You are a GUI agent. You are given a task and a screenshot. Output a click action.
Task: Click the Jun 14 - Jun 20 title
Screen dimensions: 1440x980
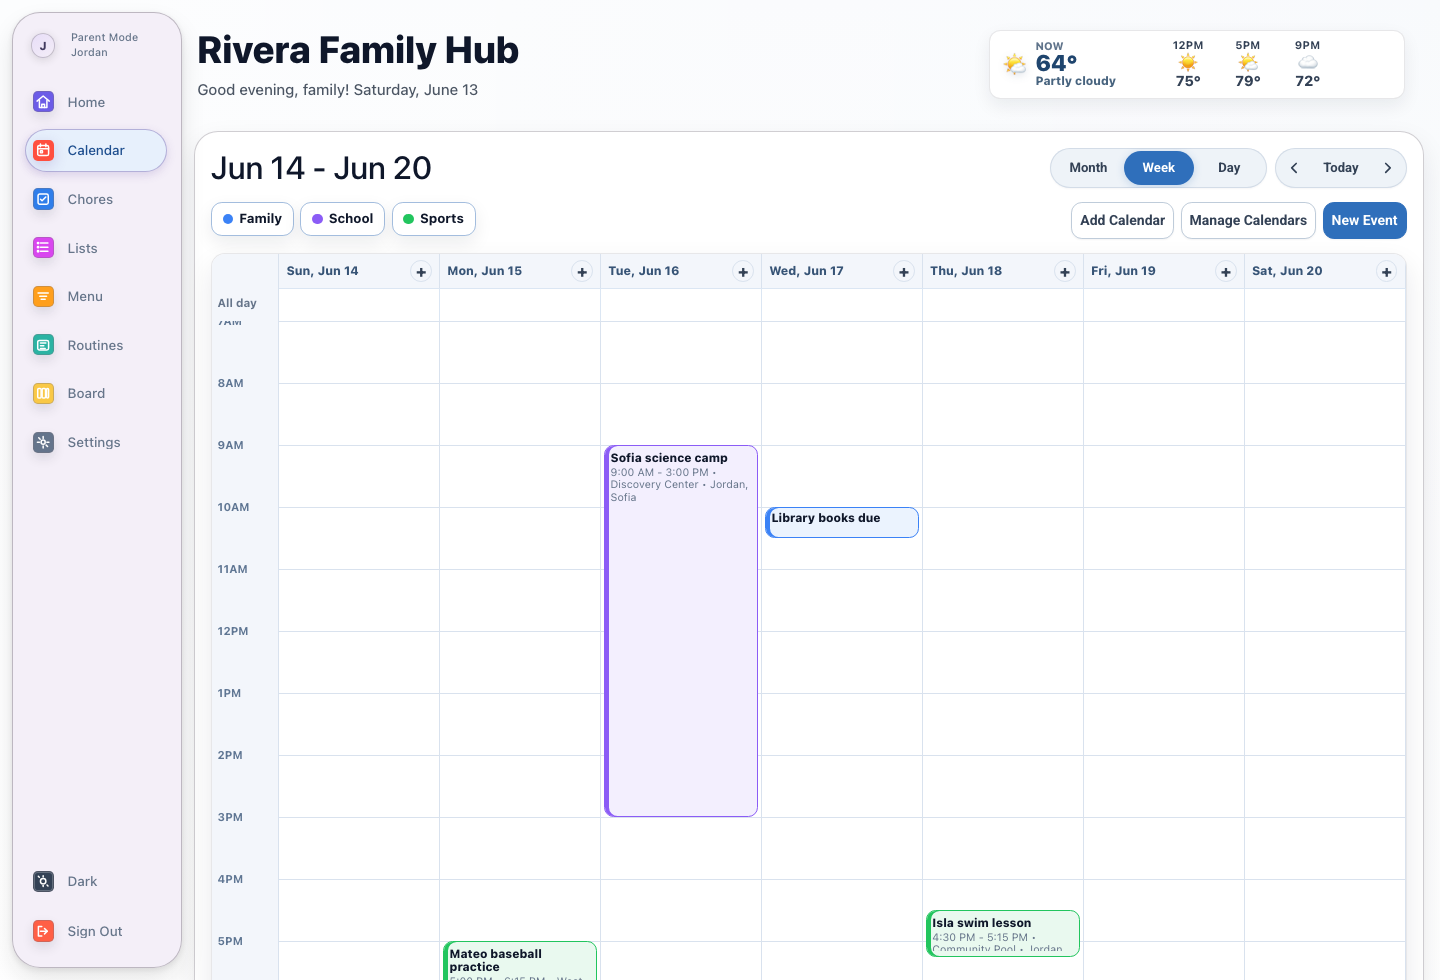321,168
